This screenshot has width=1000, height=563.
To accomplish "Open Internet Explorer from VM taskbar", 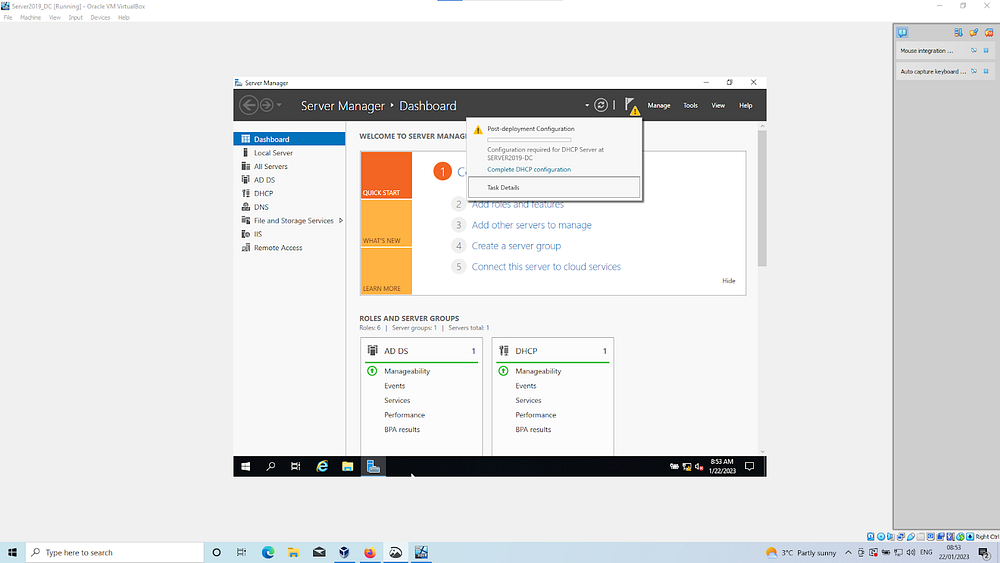I will click(322, 466).
